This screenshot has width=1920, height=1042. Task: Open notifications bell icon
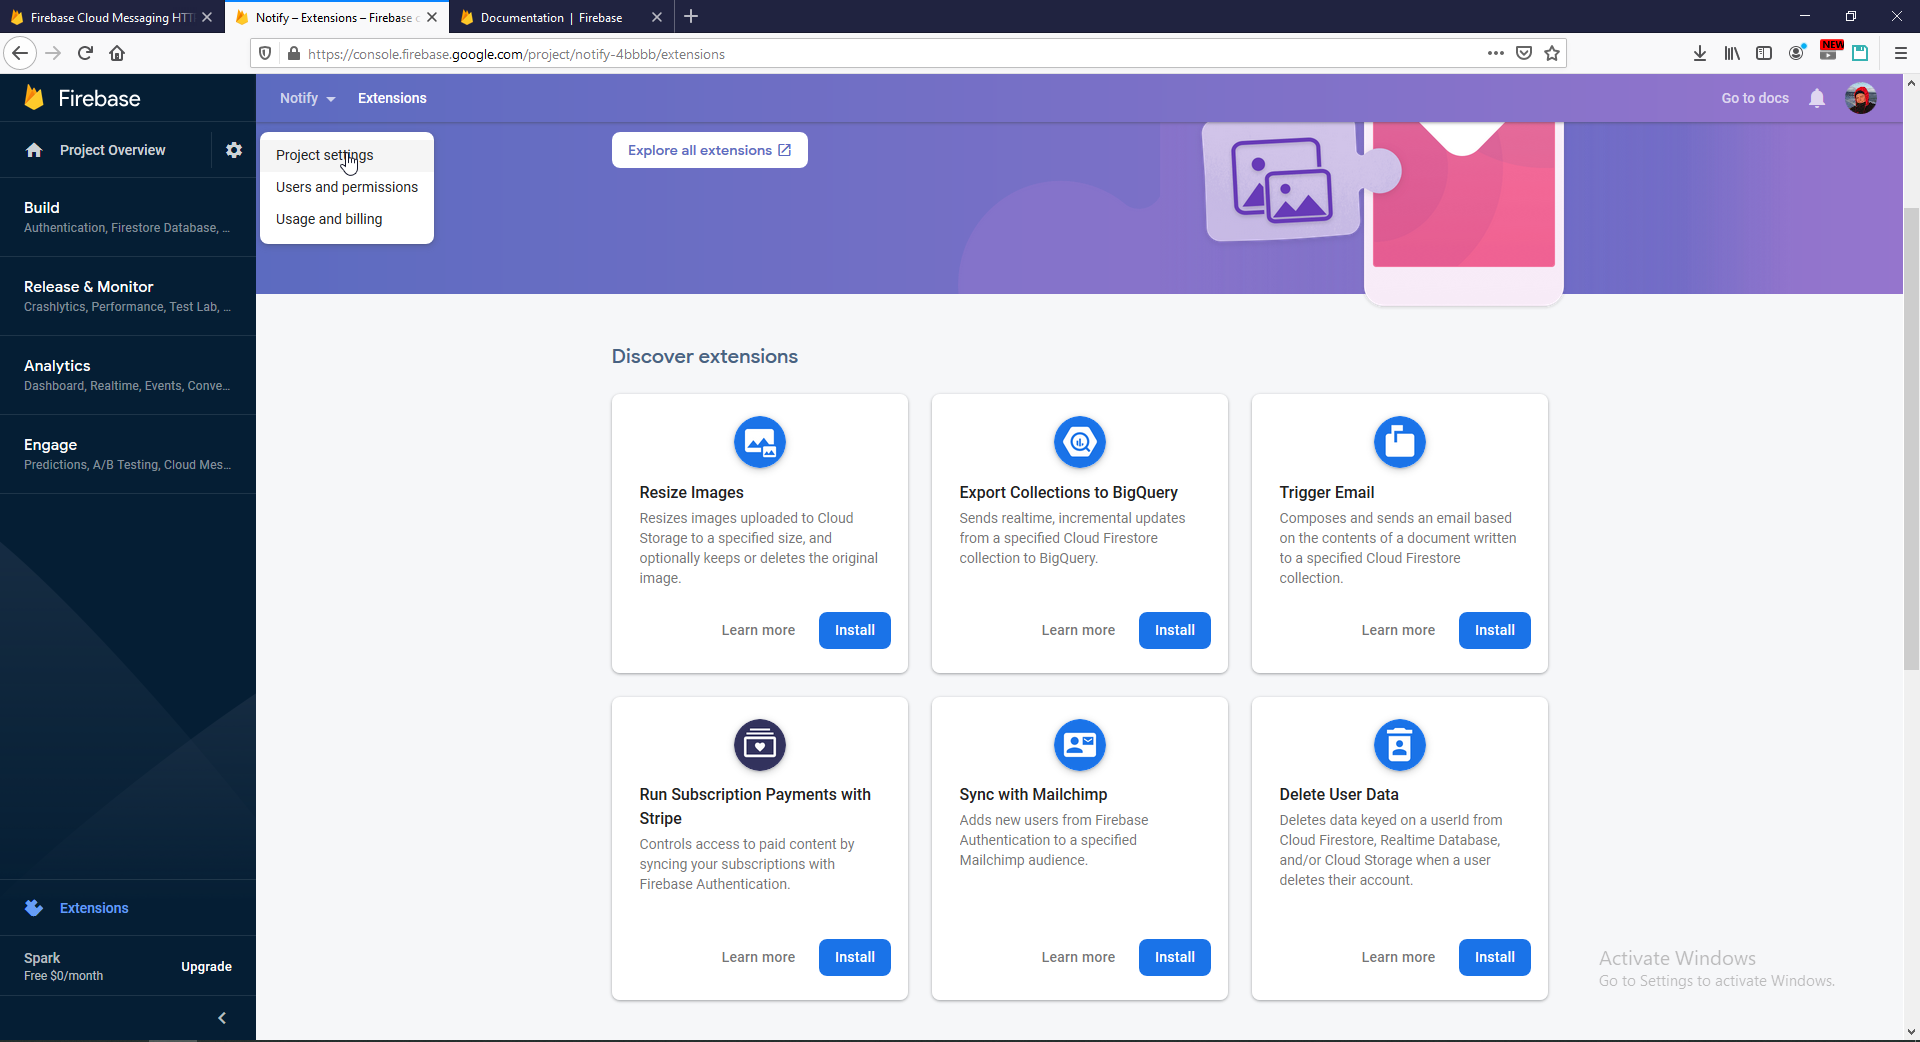click(x=1817, y=98)
